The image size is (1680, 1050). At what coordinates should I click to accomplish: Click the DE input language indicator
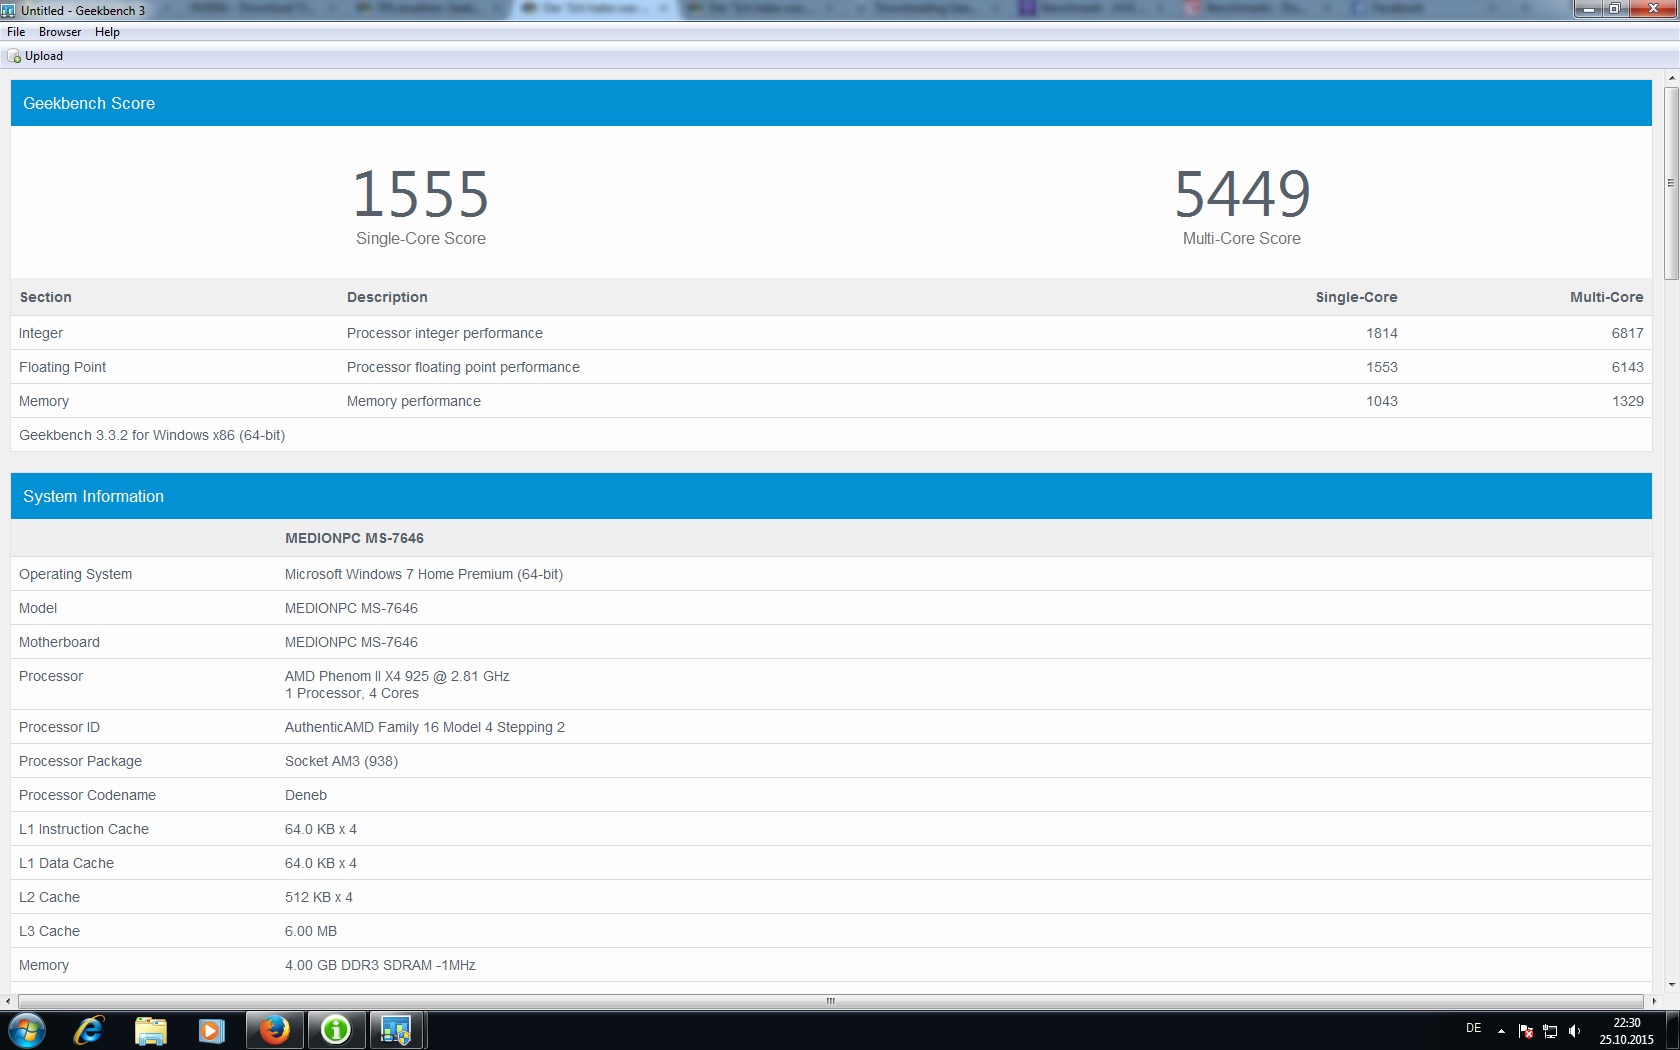pos(1473,1028)
